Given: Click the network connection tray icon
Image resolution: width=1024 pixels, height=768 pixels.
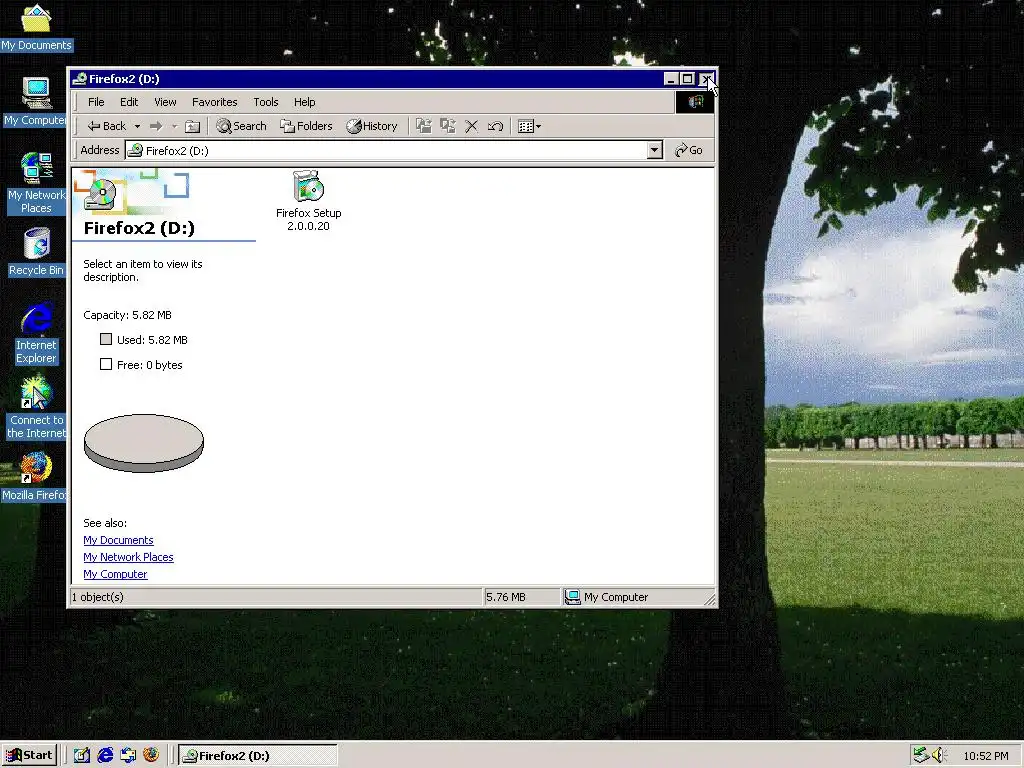Looking at the screenshot, I should tap(921, 756).
